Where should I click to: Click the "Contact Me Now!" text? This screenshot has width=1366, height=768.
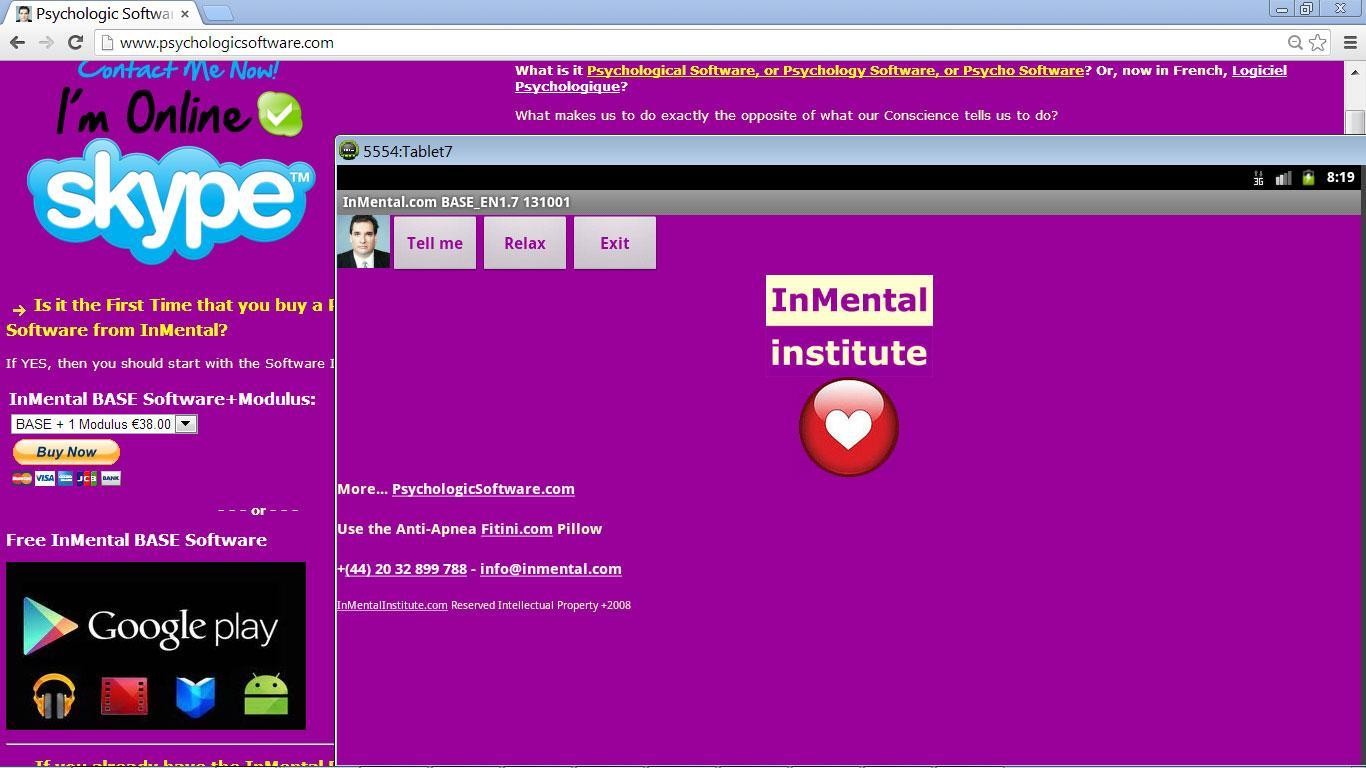coord(178,70)
